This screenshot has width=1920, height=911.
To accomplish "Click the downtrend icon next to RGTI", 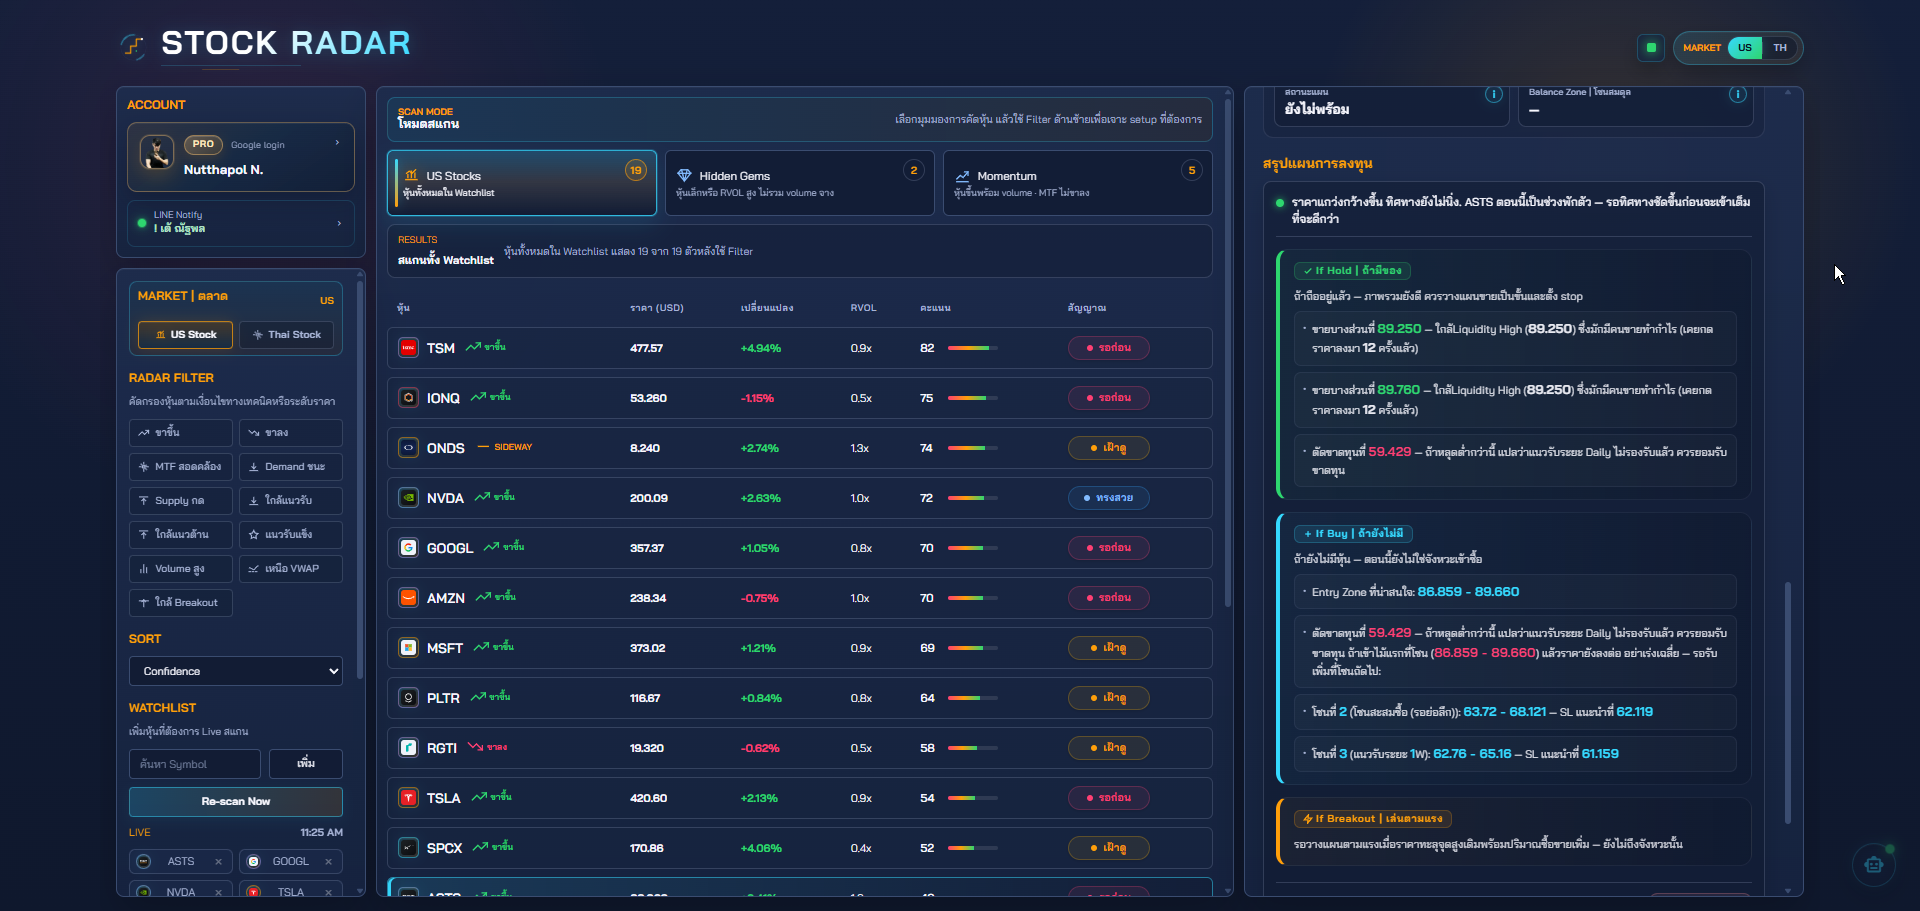I will [x=475, y=747].
